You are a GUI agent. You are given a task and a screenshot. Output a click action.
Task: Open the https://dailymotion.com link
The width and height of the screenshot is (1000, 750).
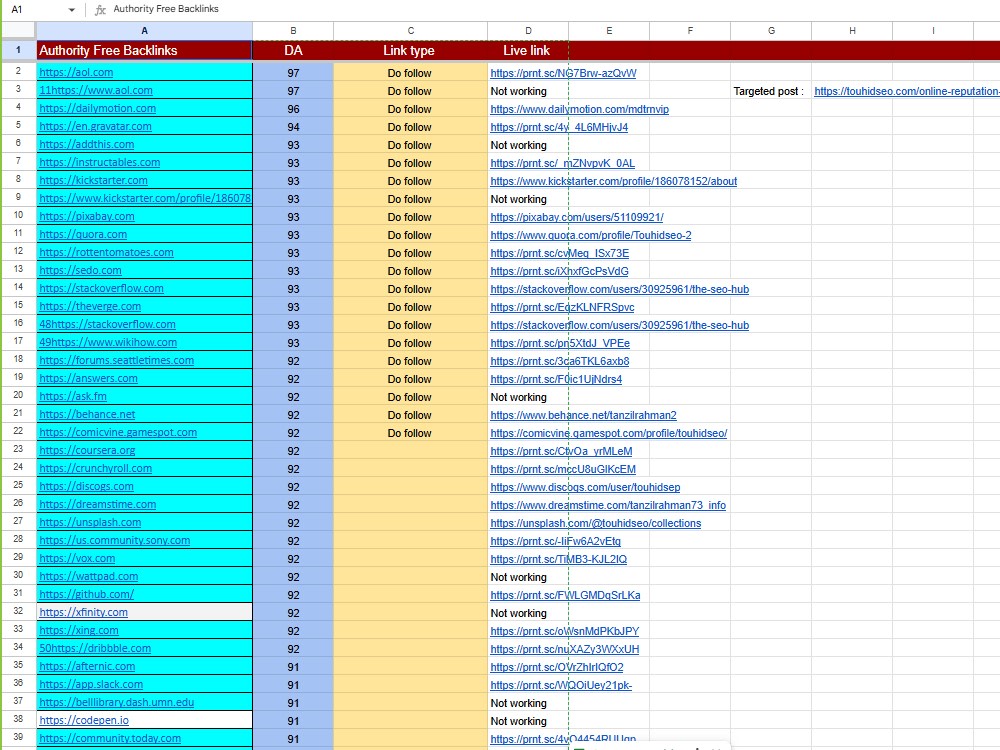coord(98,108)
